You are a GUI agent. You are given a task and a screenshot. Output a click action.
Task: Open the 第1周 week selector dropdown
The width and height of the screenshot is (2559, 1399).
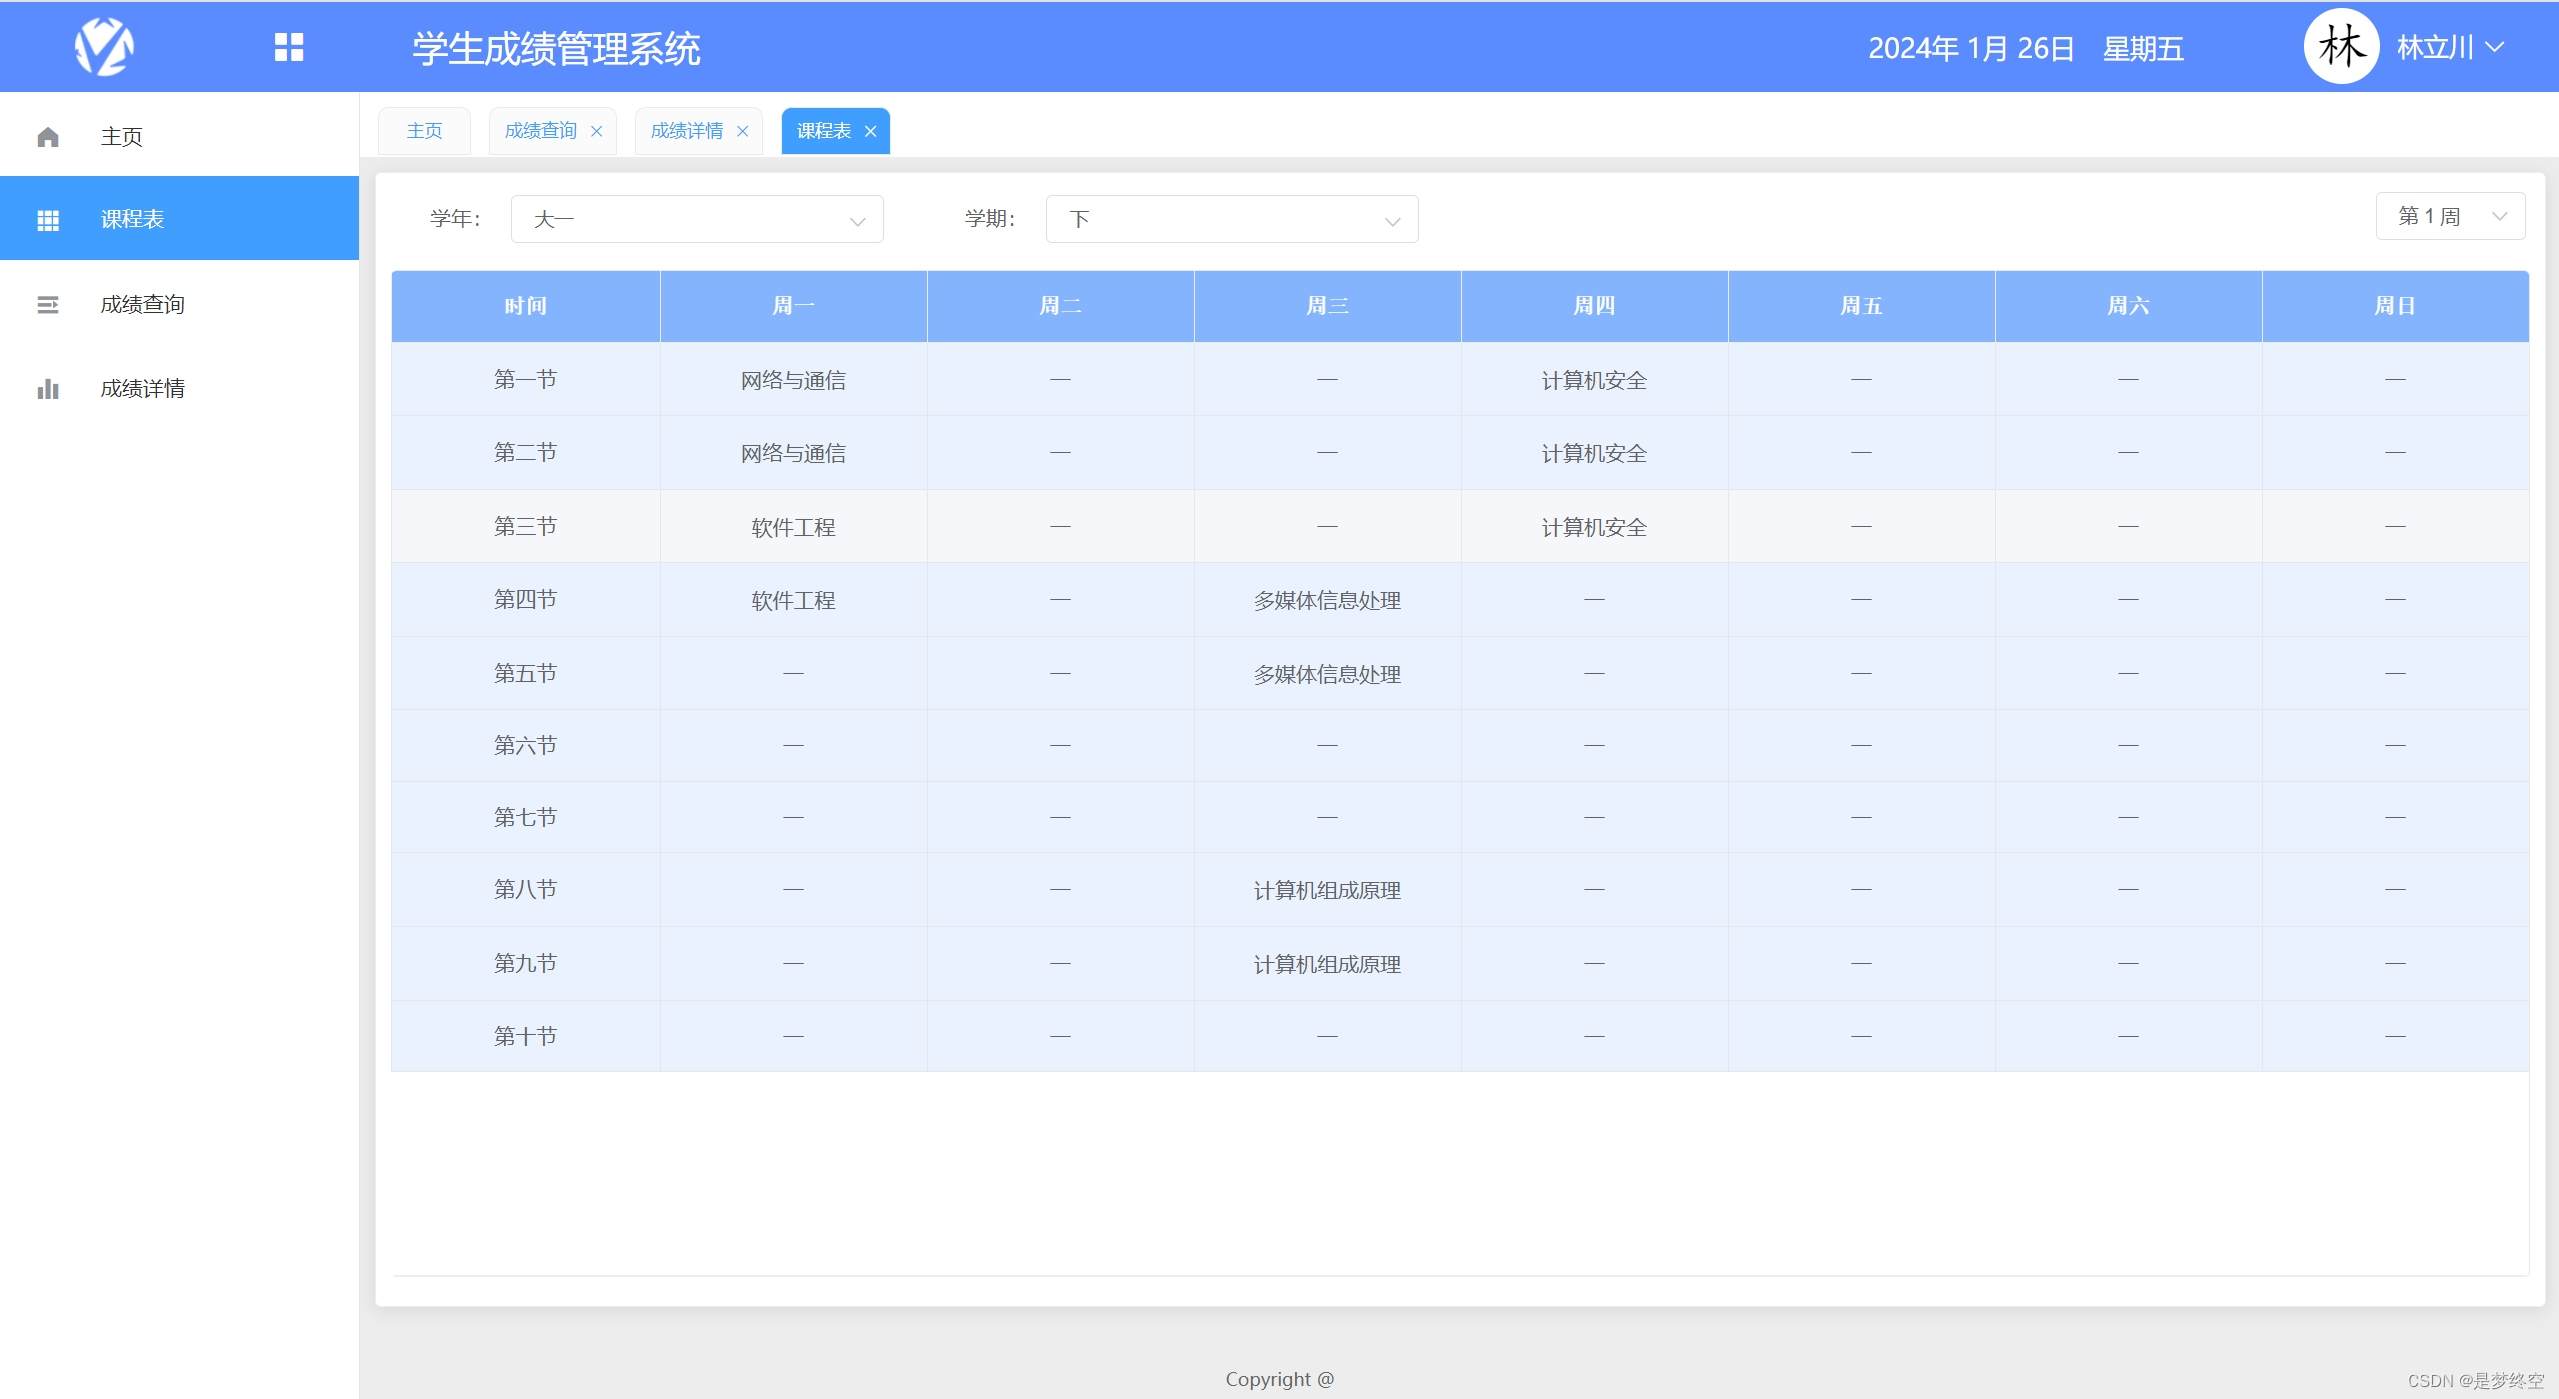(2449, 215)
